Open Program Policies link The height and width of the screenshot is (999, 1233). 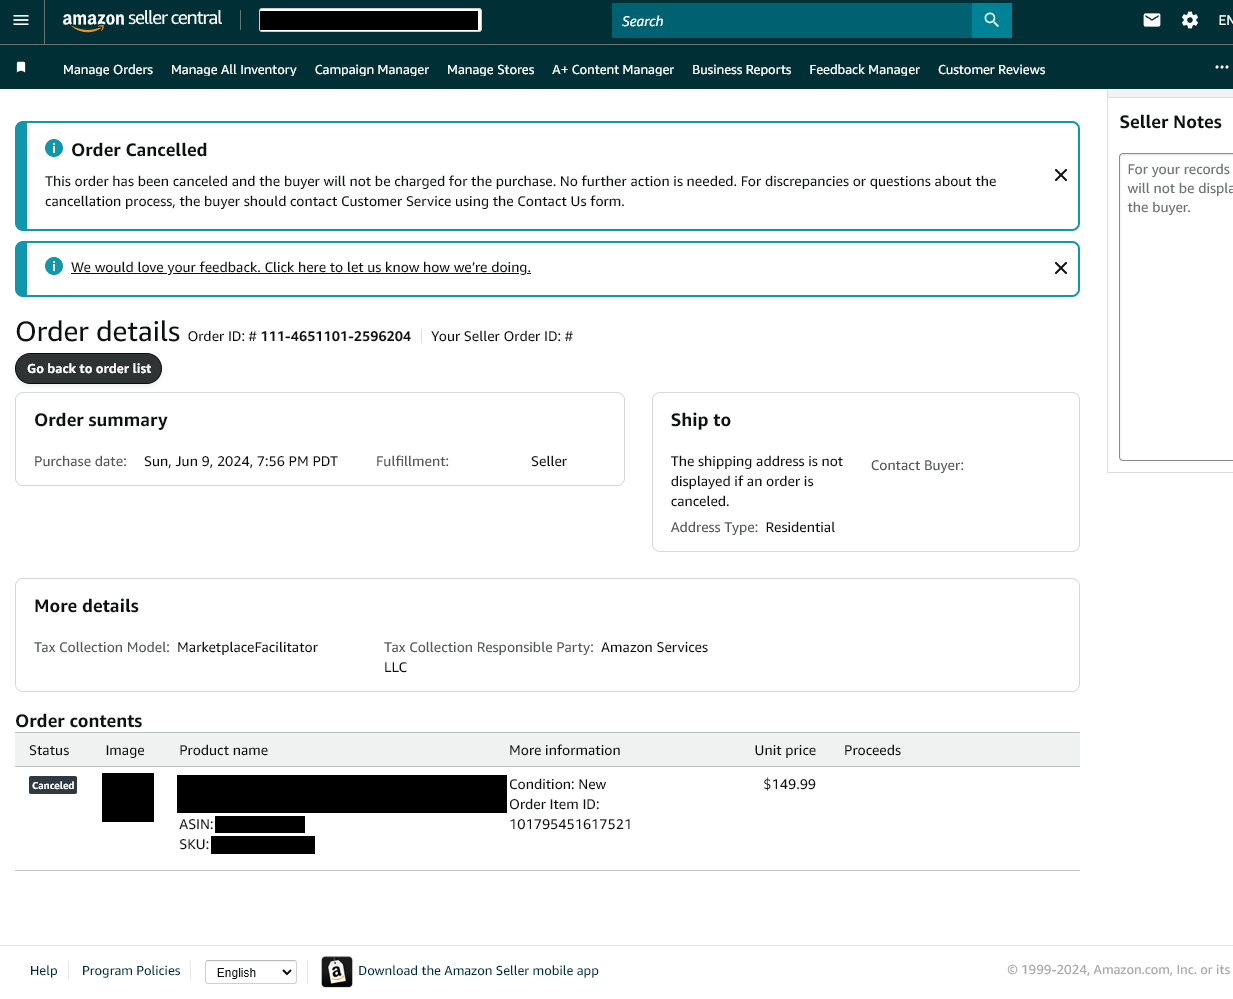pyautogui.click(x=131, y=970)
